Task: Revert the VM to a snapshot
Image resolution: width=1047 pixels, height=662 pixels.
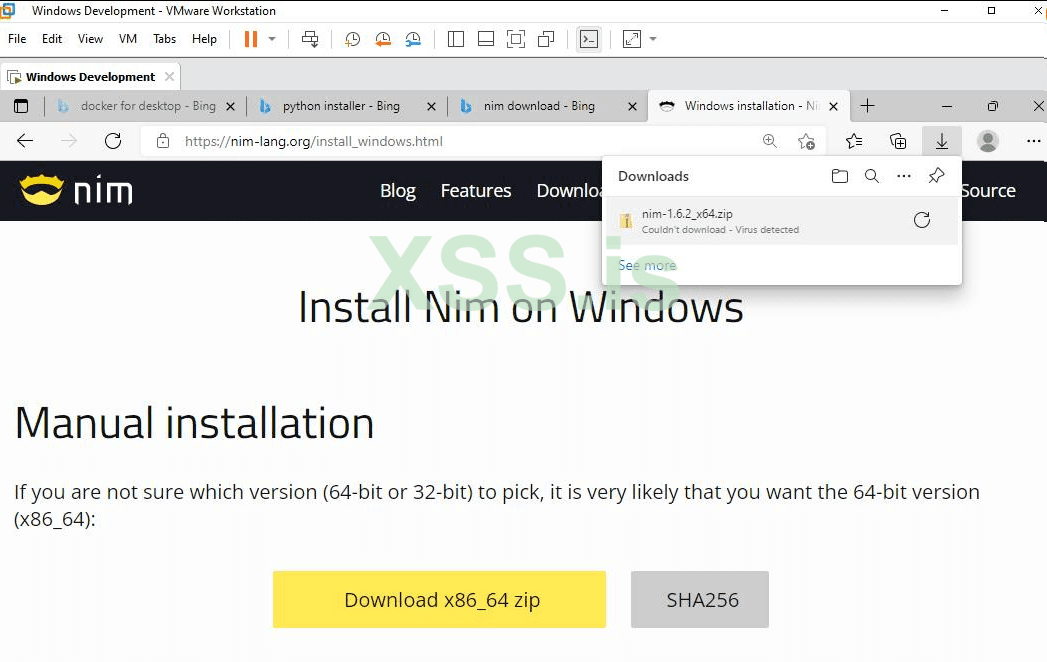Action: pyautogui.click(x=383, y=39)
